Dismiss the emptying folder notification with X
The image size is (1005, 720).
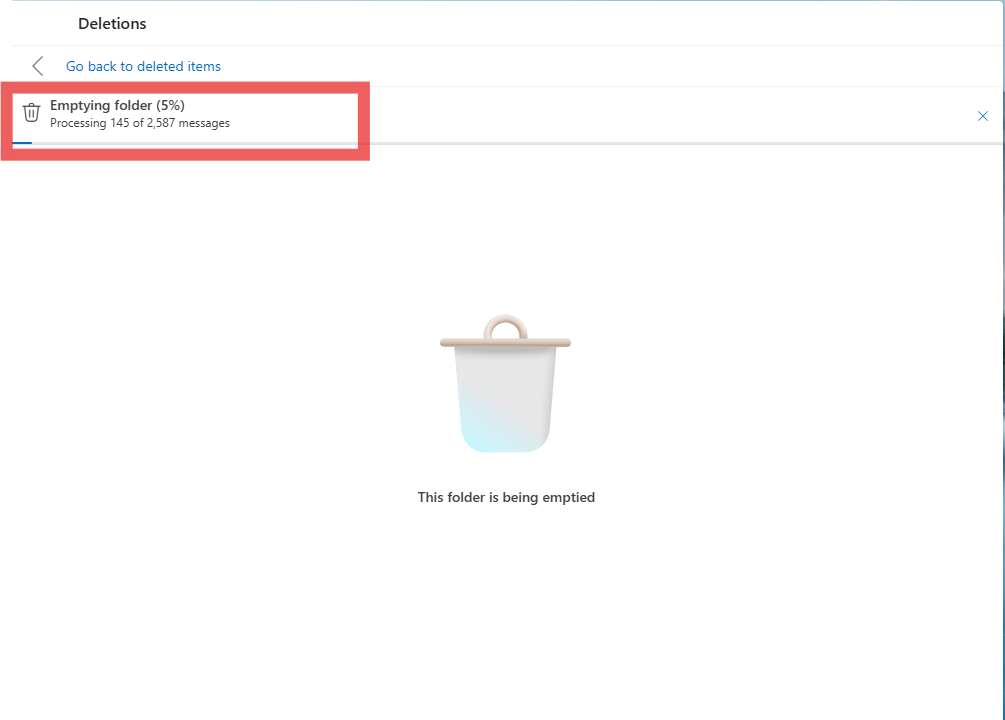[x=983, y=116]
